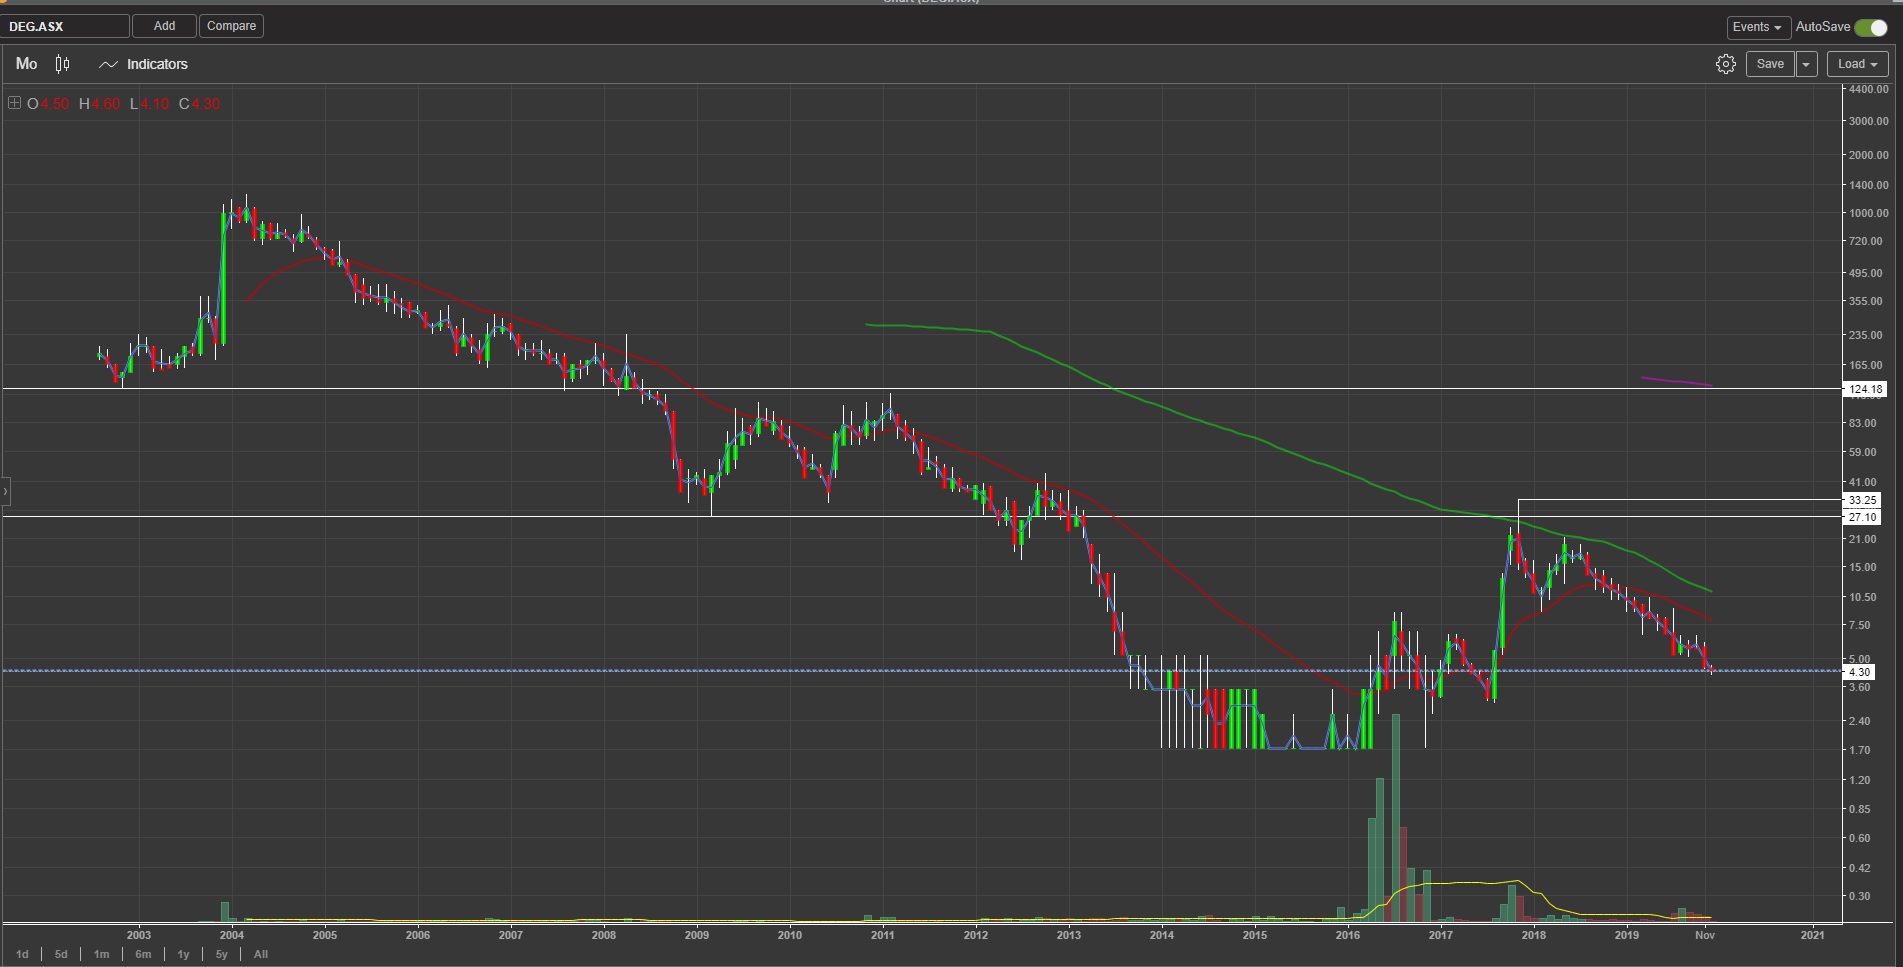Image resolution: width=1903 pixels, height=967 pixels.
Task: Select the All time range
Action: click(261, 954)
